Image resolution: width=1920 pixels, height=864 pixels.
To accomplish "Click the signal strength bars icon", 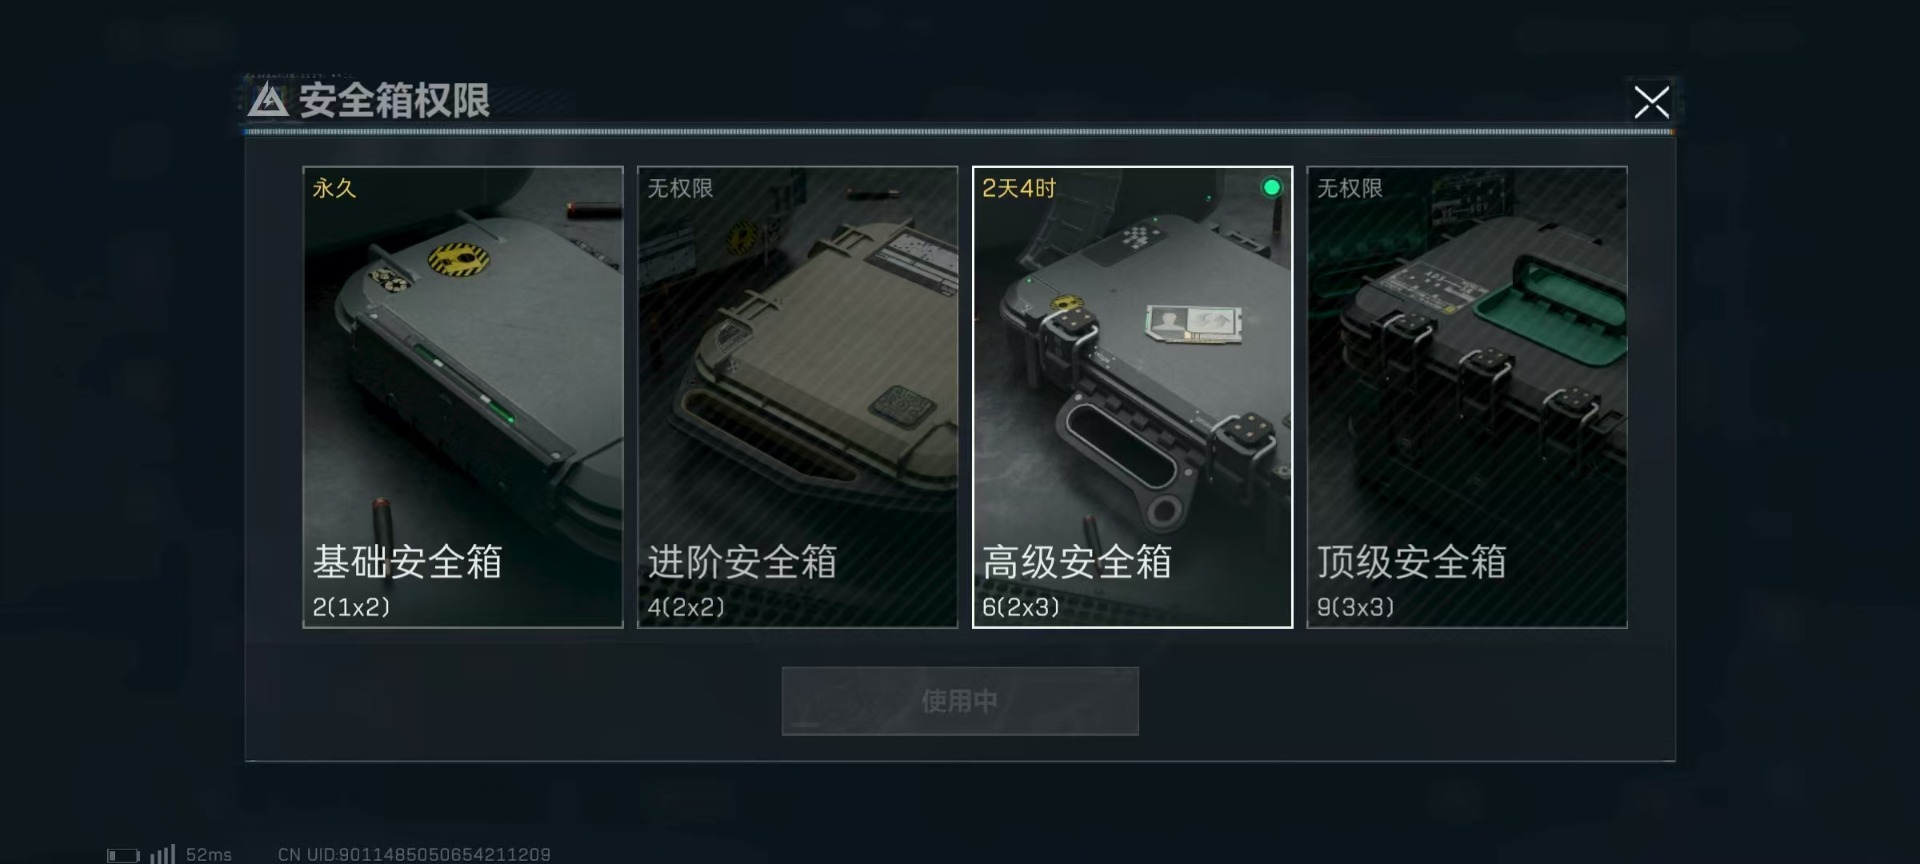I will [x=162, y=854].
